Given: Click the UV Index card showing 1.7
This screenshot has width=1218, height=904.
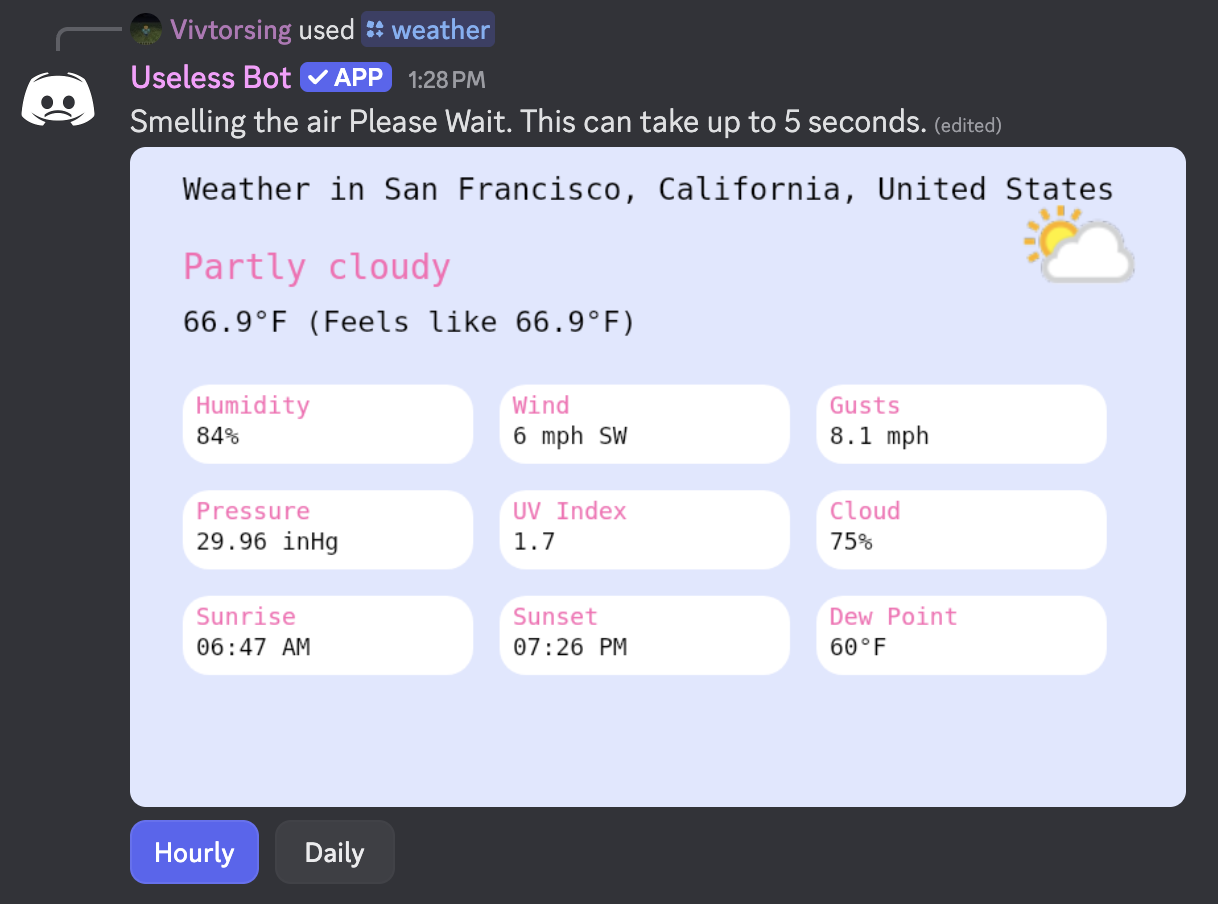Looking at the screenshot, I should click(x=644, y=529).
